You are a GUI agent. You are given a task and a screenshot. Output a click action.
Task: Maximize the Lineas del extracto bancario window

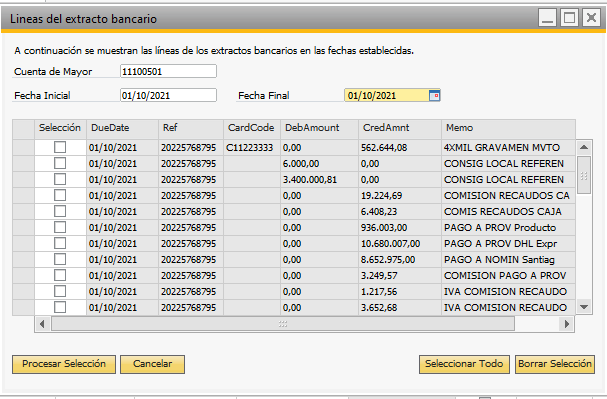569,18
